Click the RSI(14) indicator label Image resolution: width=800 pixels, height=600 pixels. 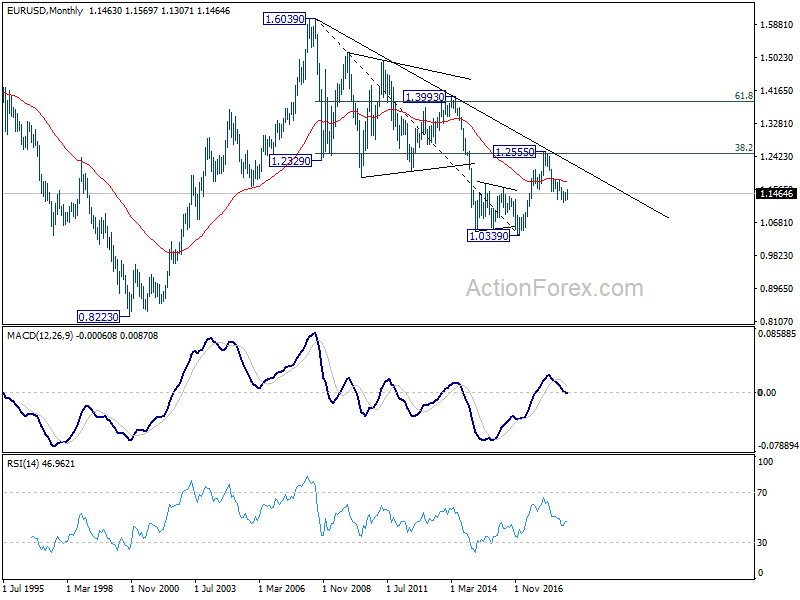click(21, 464)
